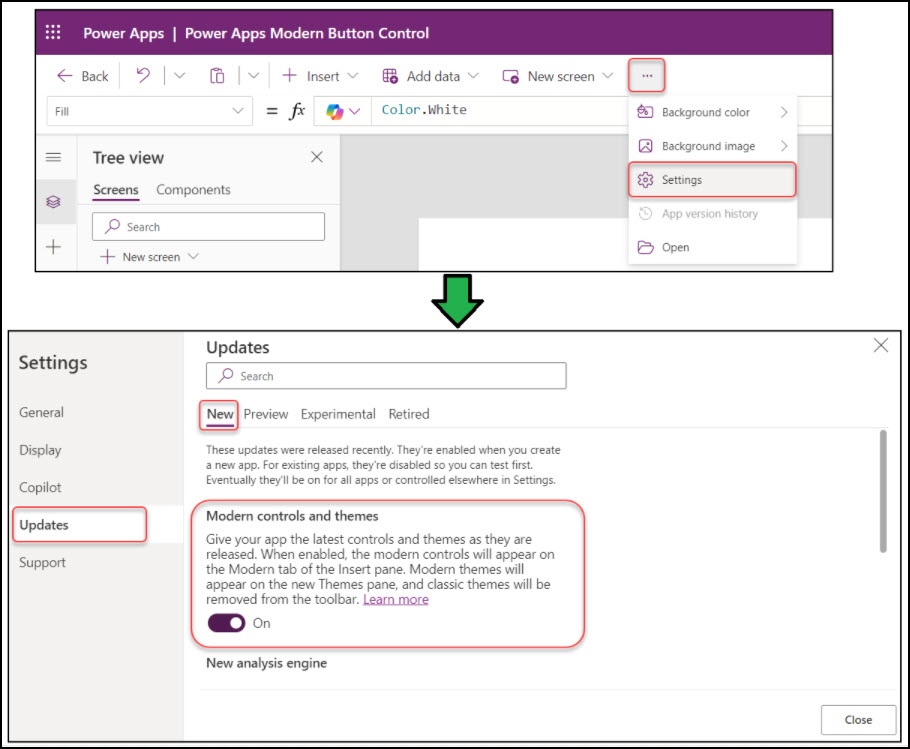Select the Retired updates tab
Image resolution: width=910 pixels, height=749 pixels.
pyautogui.click(x=409, y=414)
